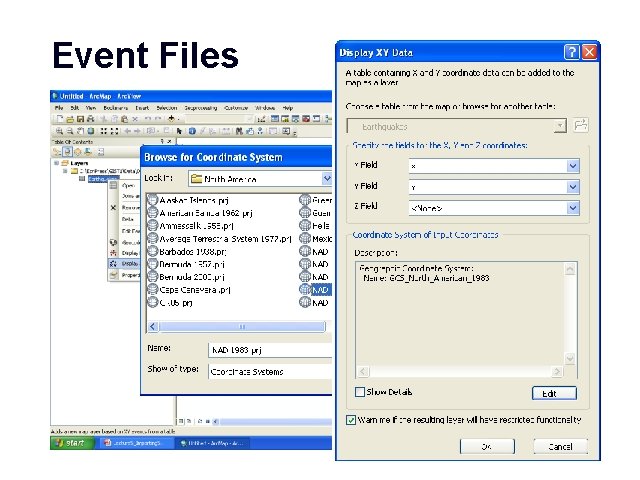Click OK in Display XY Data dialog
The height and width of the screenshot is (480, 640).
[487, 447]
